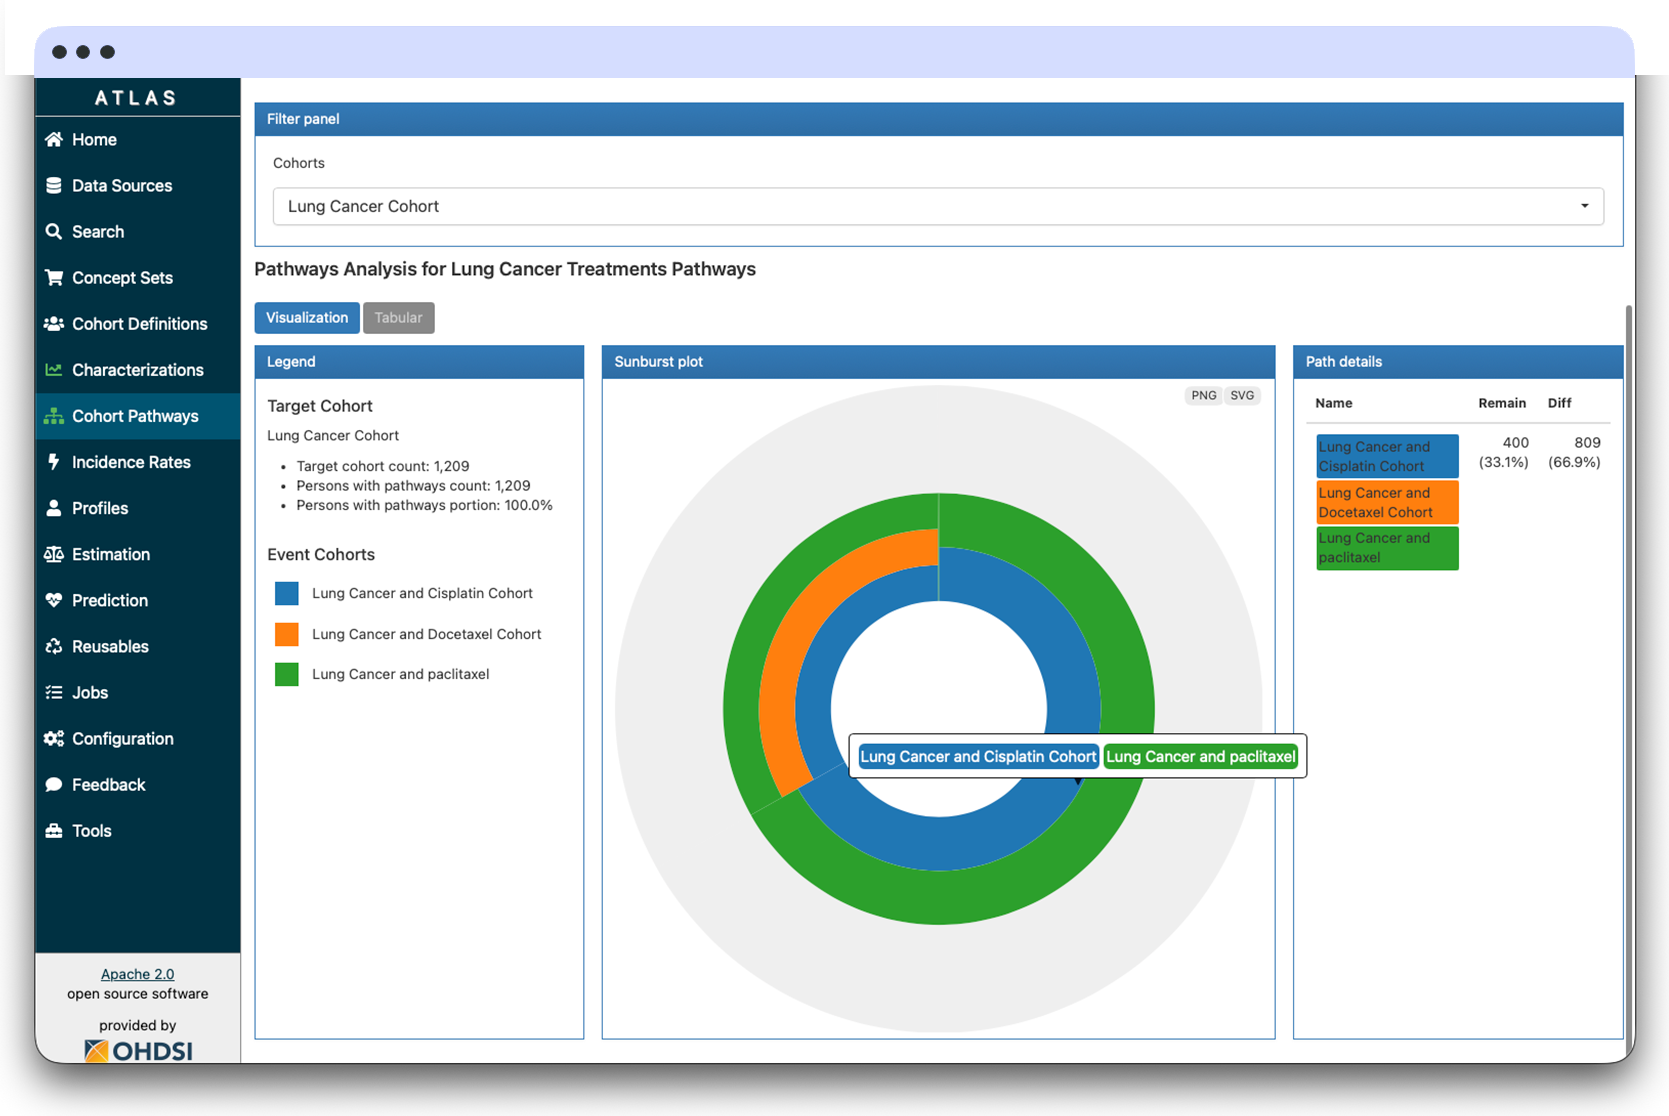Click the ATLAS title in sidebar

pos(137,98)
